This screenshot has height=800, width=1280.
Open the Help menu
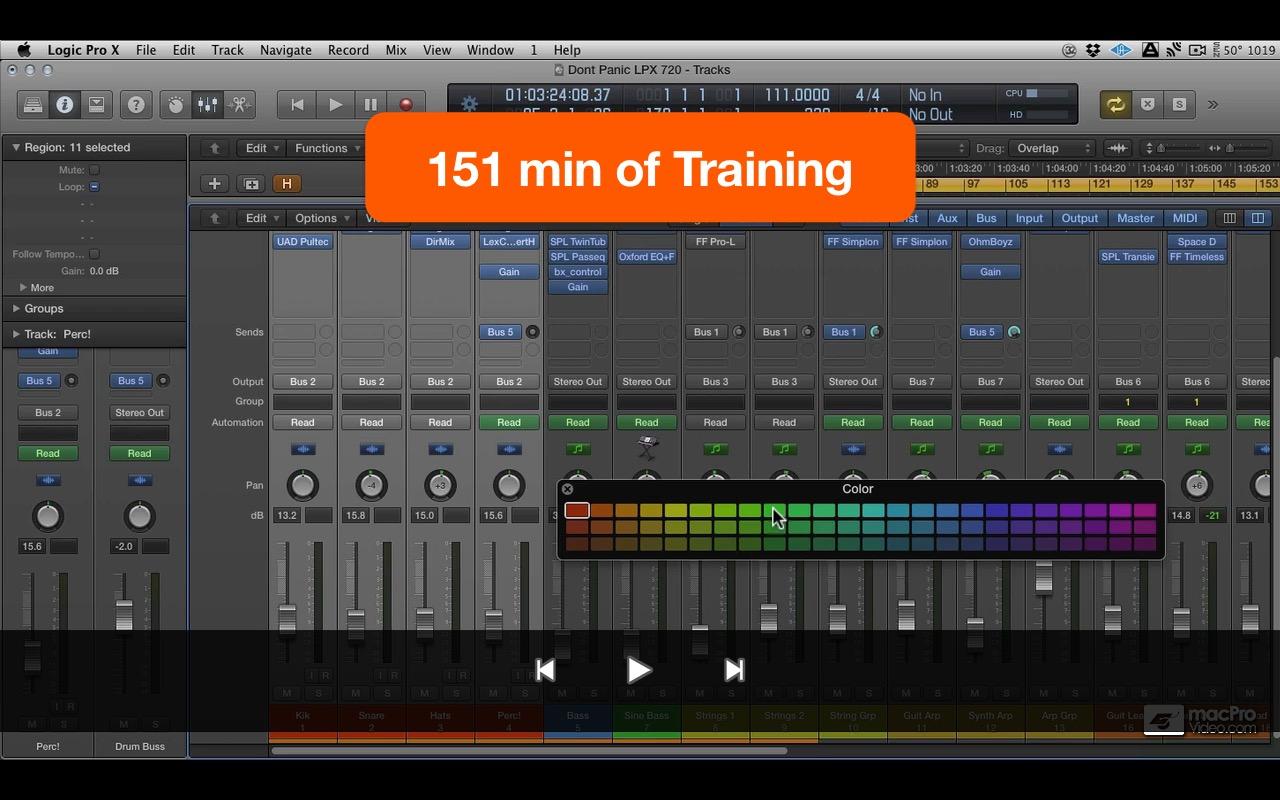[567, 50]
